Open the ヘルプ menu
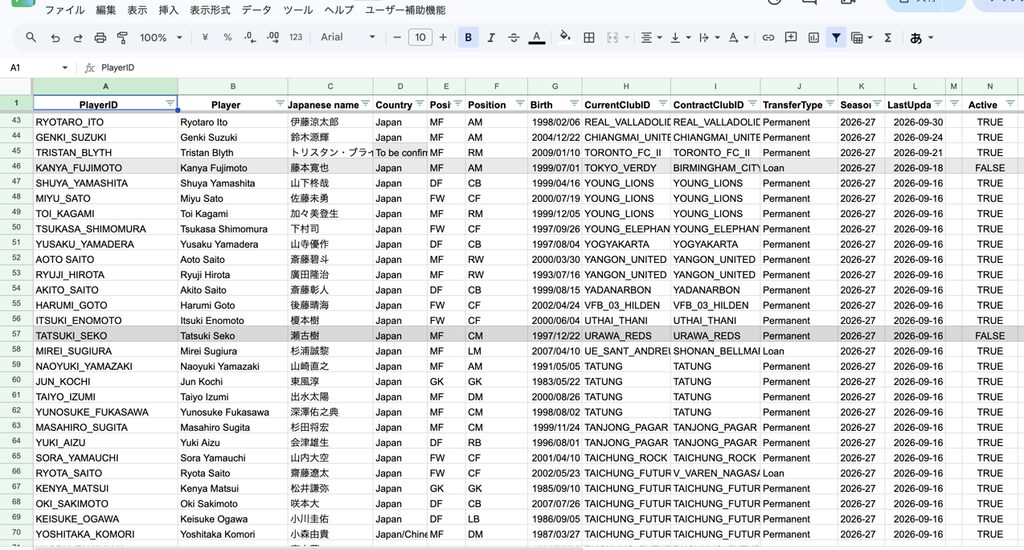 [x=340, y=10]
